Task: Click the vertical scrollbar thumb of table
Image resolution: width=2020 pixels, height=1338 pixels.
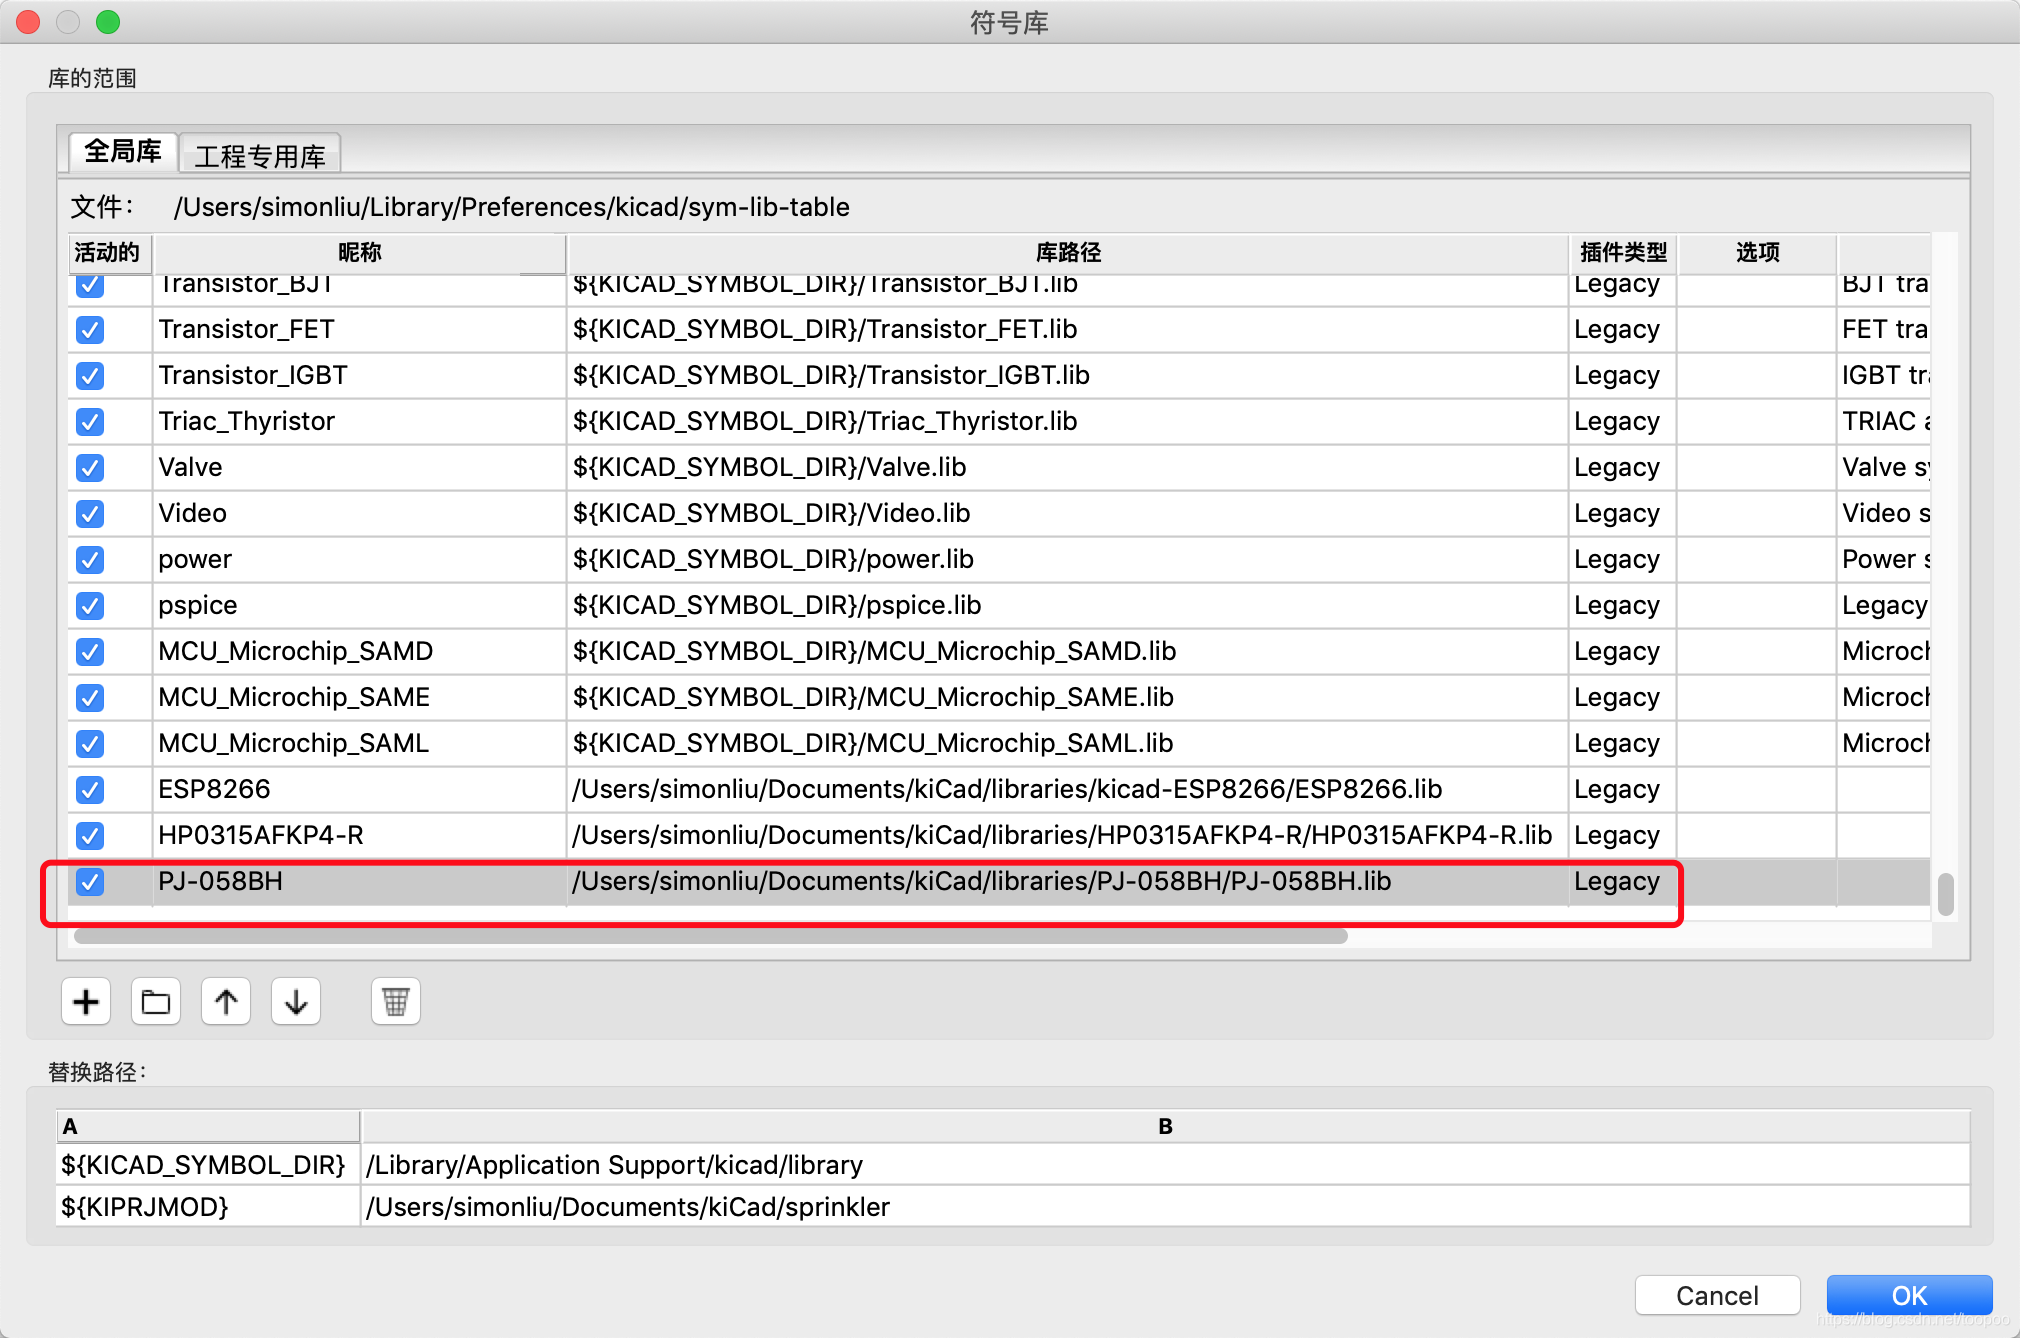Action: tap(1945, 893)
